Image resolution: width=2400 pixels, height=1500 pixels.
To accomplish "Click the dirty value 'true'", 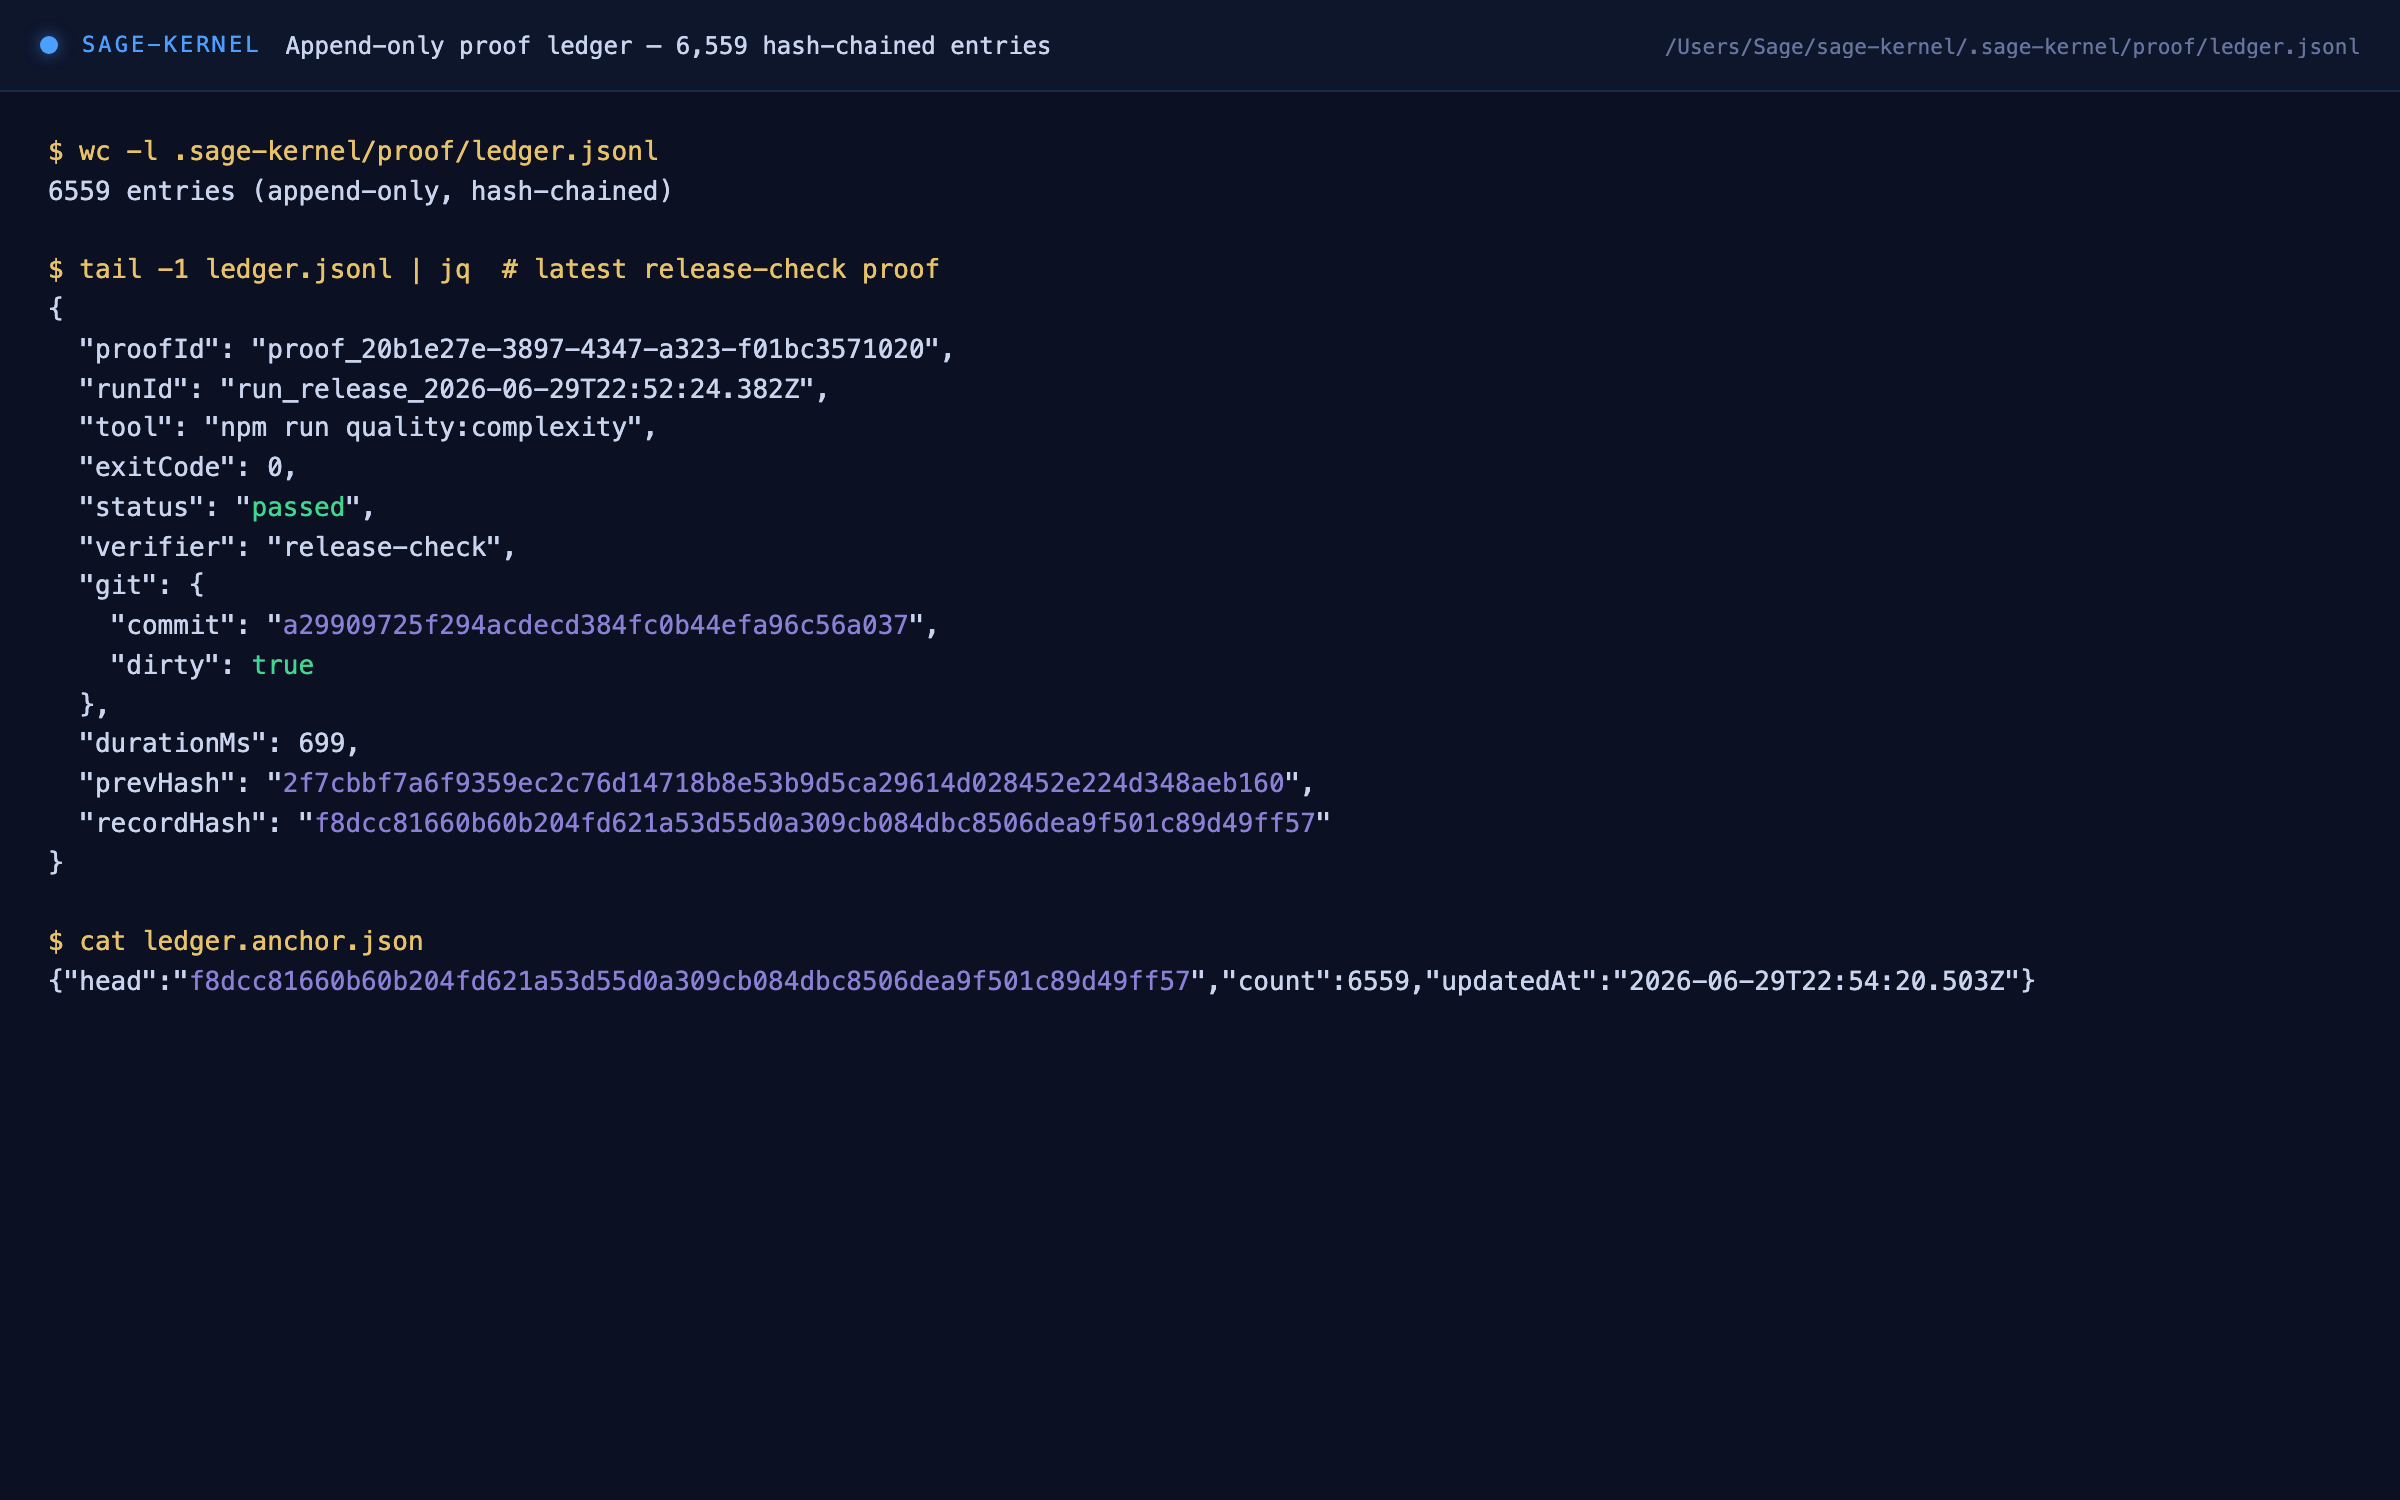I will (x=283, y=665).
